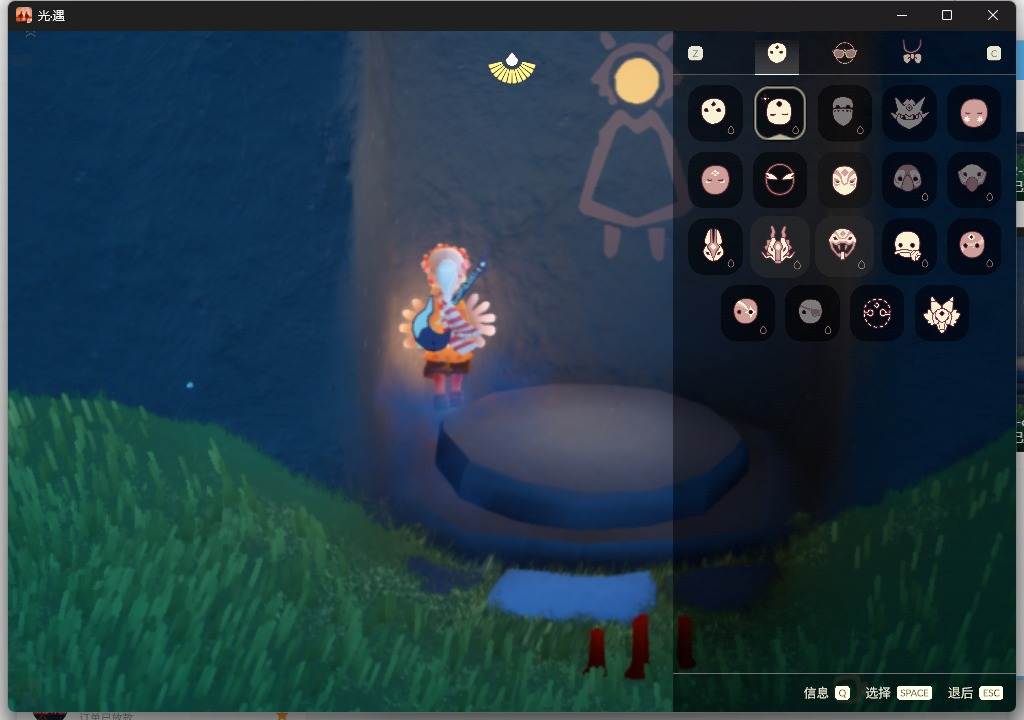Equip the antlered dragon mask
Screen dimensions: 1024x720
pos(779,246)
